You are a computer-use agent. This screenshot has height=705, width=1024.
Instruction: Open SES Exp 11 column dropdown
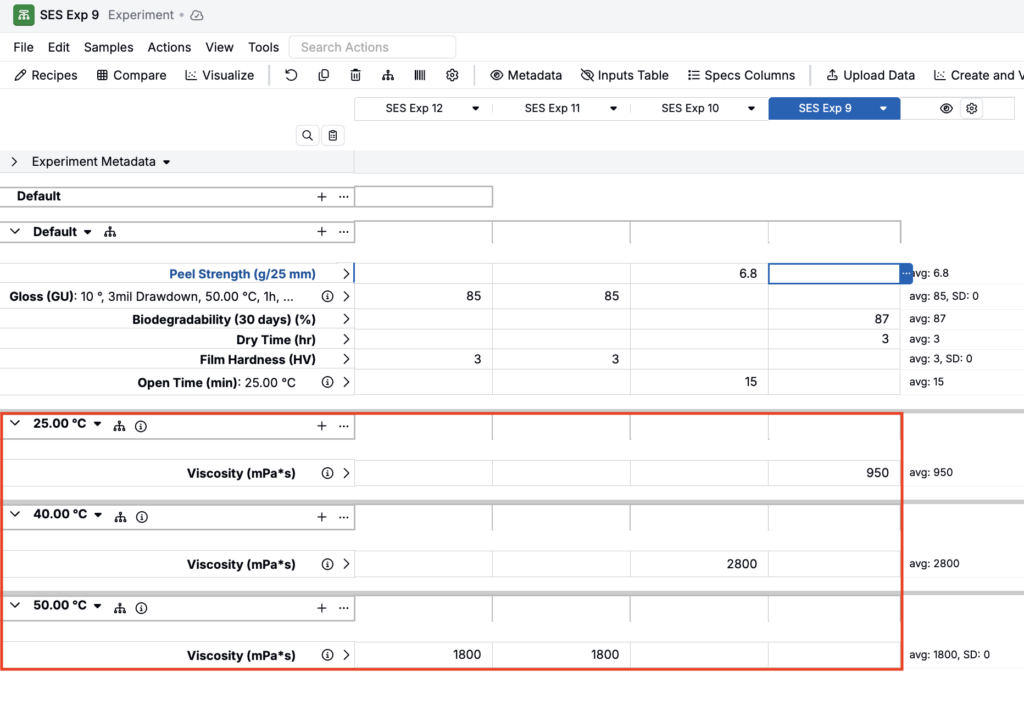click(613, 108)
